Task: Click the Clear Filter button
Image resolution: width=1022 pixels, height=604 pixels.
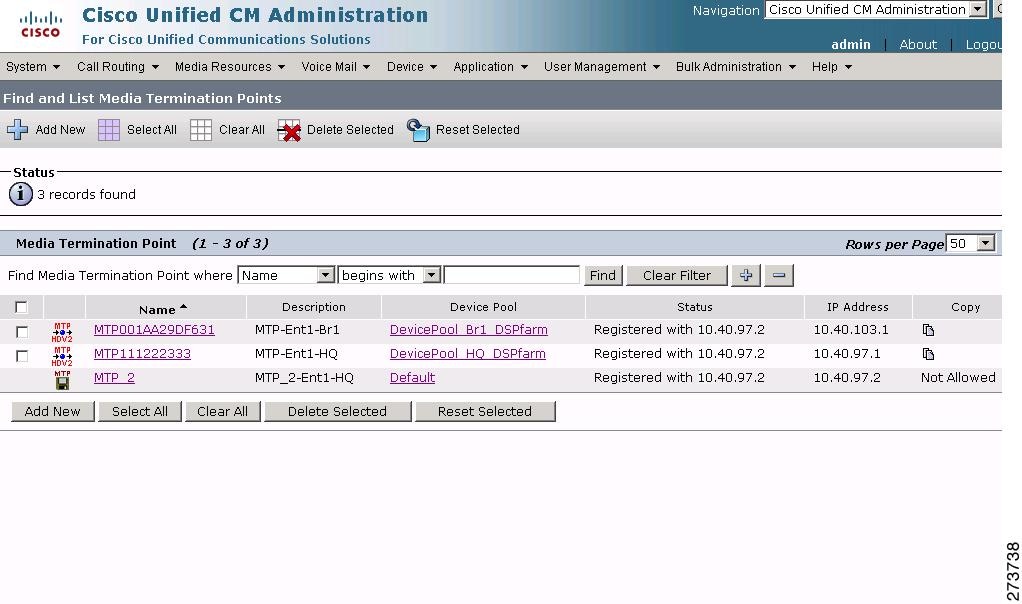Action: pos(677,276)
